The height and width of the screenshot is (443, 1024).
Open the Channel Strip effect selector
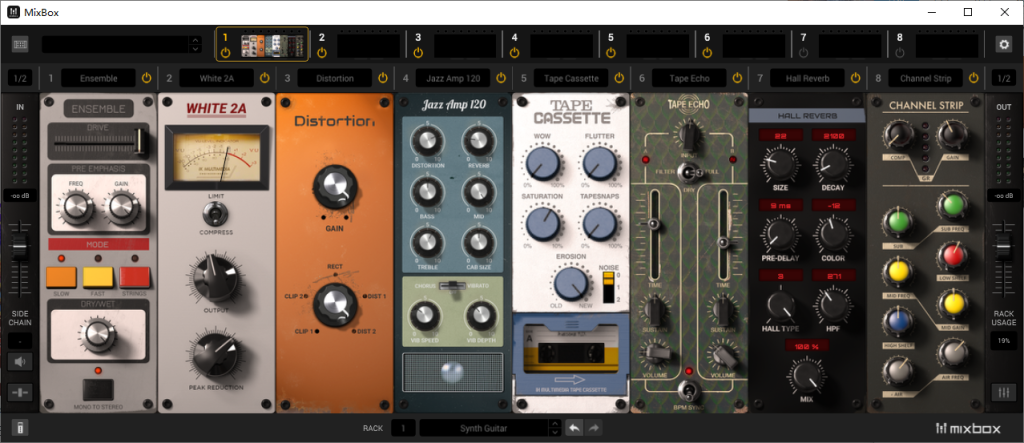[x=925, y=78]
